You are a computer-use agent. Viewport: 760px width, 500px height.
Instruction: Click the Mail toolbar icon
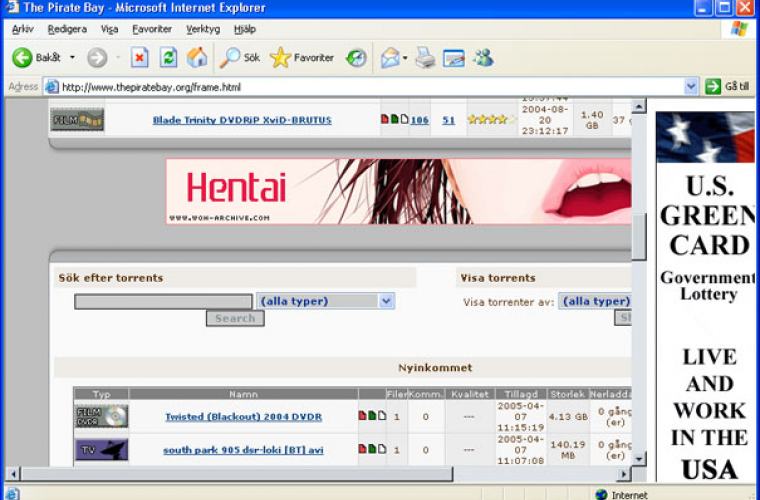pos(390,58)
